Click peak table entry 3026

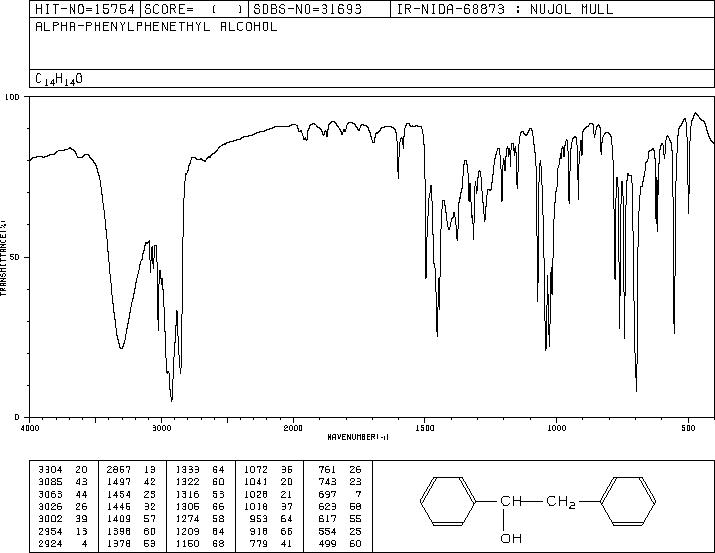tap(50, 506)
